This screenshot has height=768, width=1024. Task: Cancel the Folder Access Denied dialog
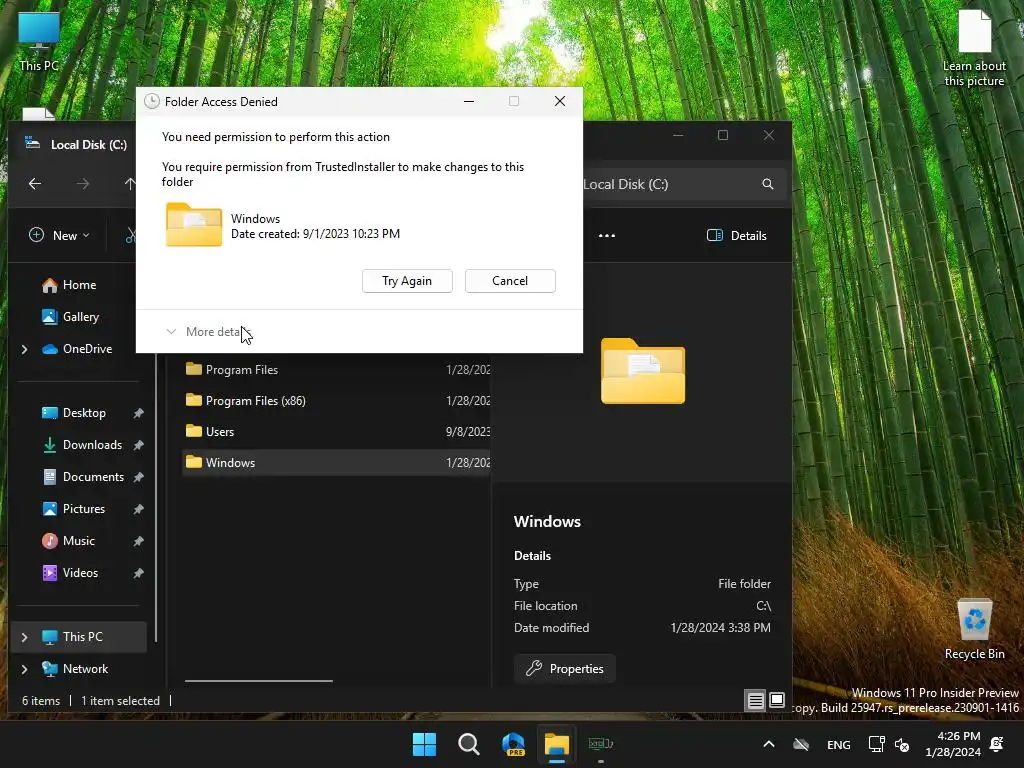(510, 281)
